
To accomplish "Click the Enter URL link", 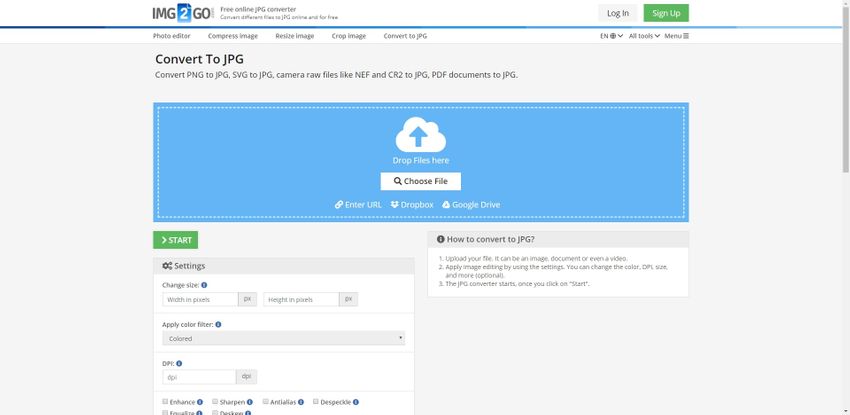I will 358,205.
